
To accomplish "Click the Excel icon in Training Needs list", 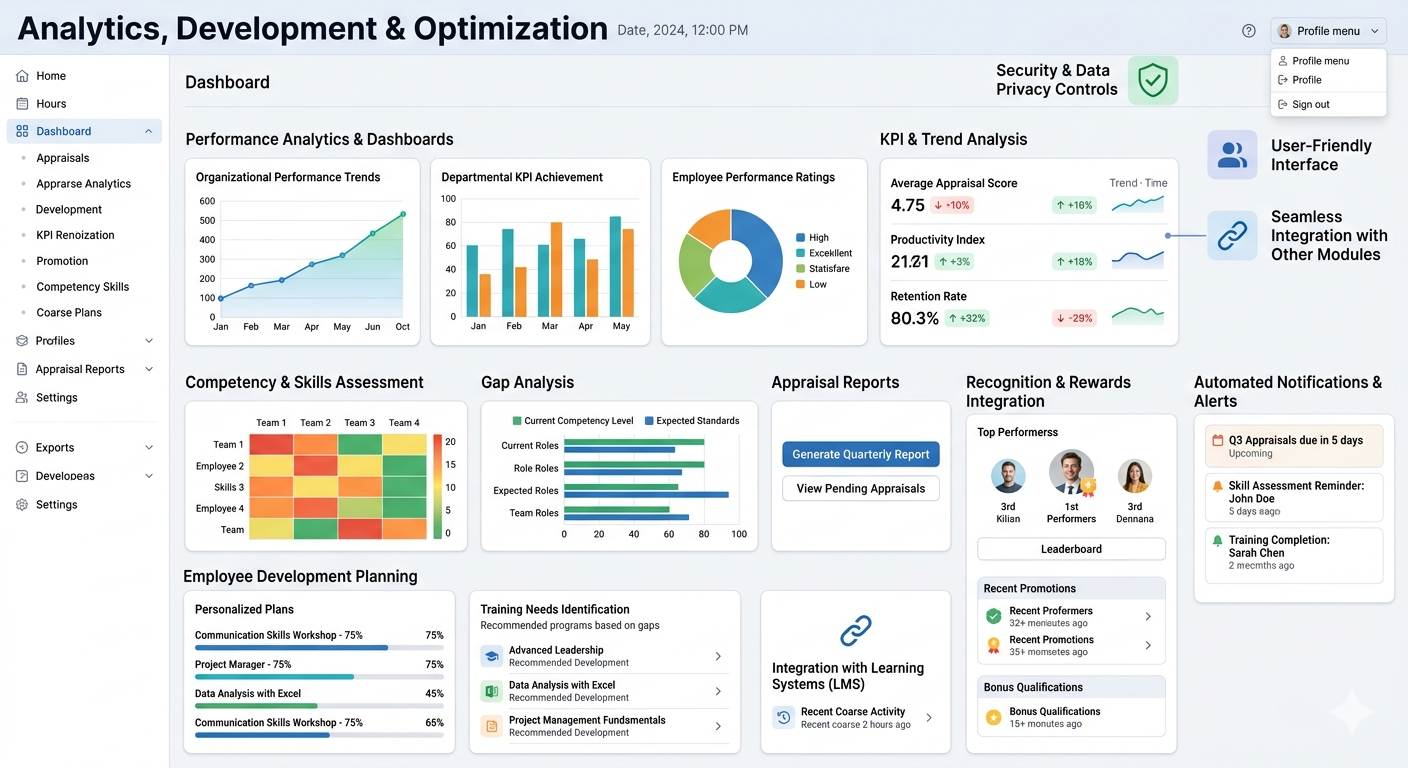I will pos(491,691).
